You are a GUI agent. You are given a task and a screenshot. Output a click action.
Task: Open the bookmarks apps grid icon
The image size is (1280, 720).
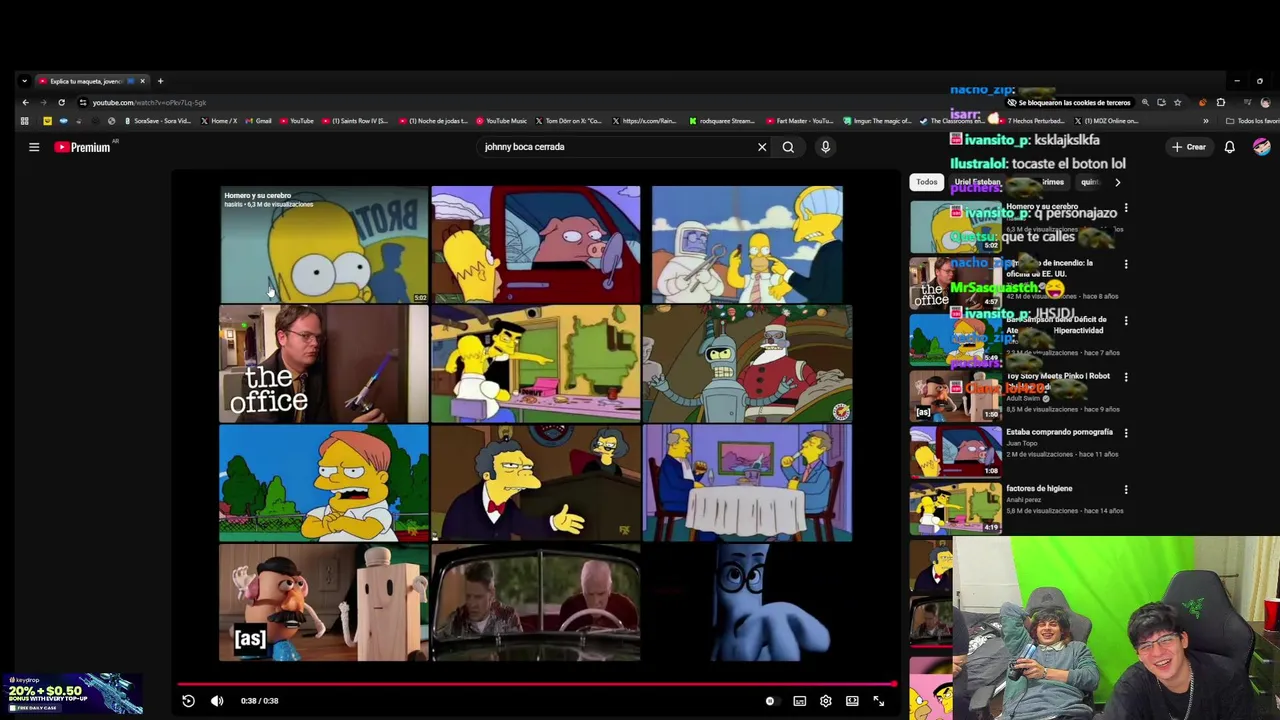[x=25, y=121]
